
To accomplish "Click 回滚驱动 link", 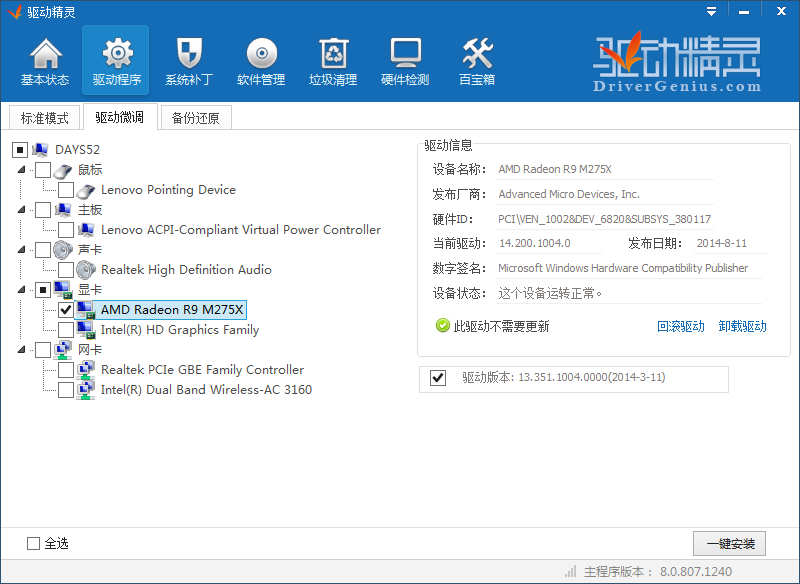I will coord(681,326).
